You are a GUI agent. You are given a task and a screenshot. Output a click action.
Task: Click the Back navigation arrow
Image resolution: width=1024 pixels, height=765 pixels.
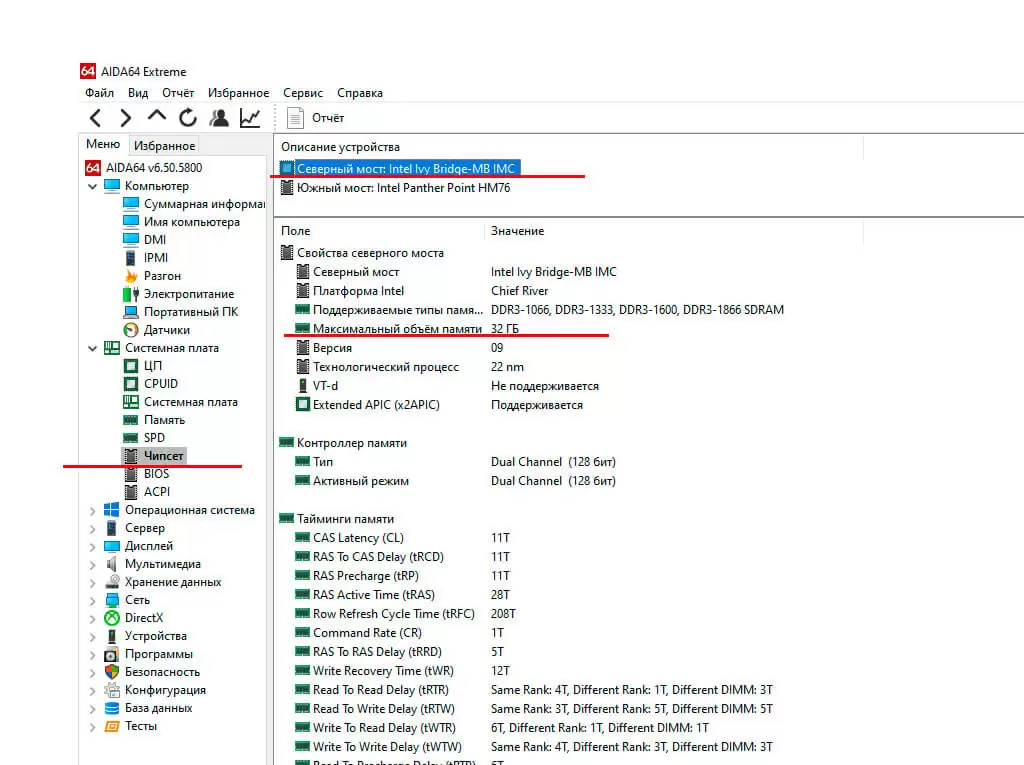pos(95,118)
